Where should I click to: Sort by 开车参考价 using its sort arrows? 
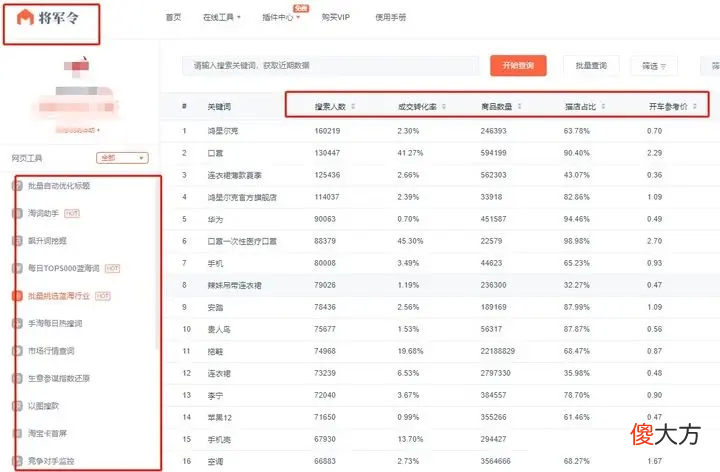(x=695, y=107)
